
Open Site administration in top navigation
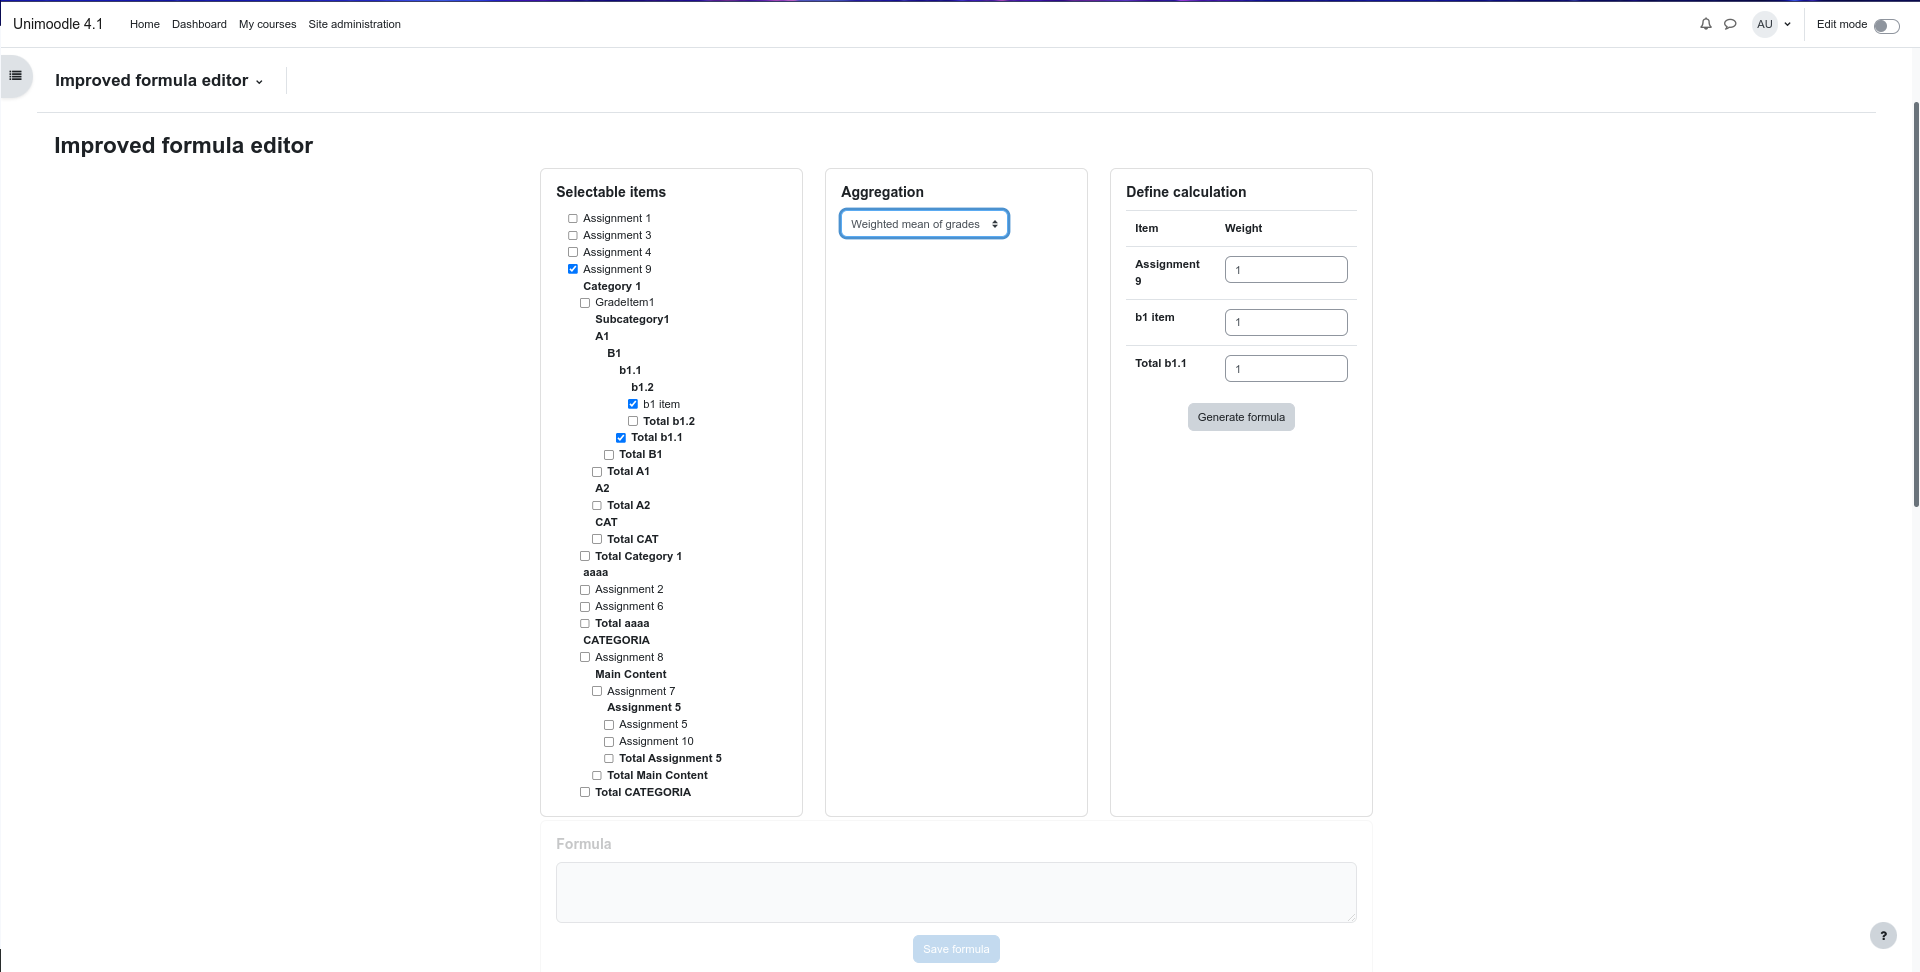tap(354, 24)
